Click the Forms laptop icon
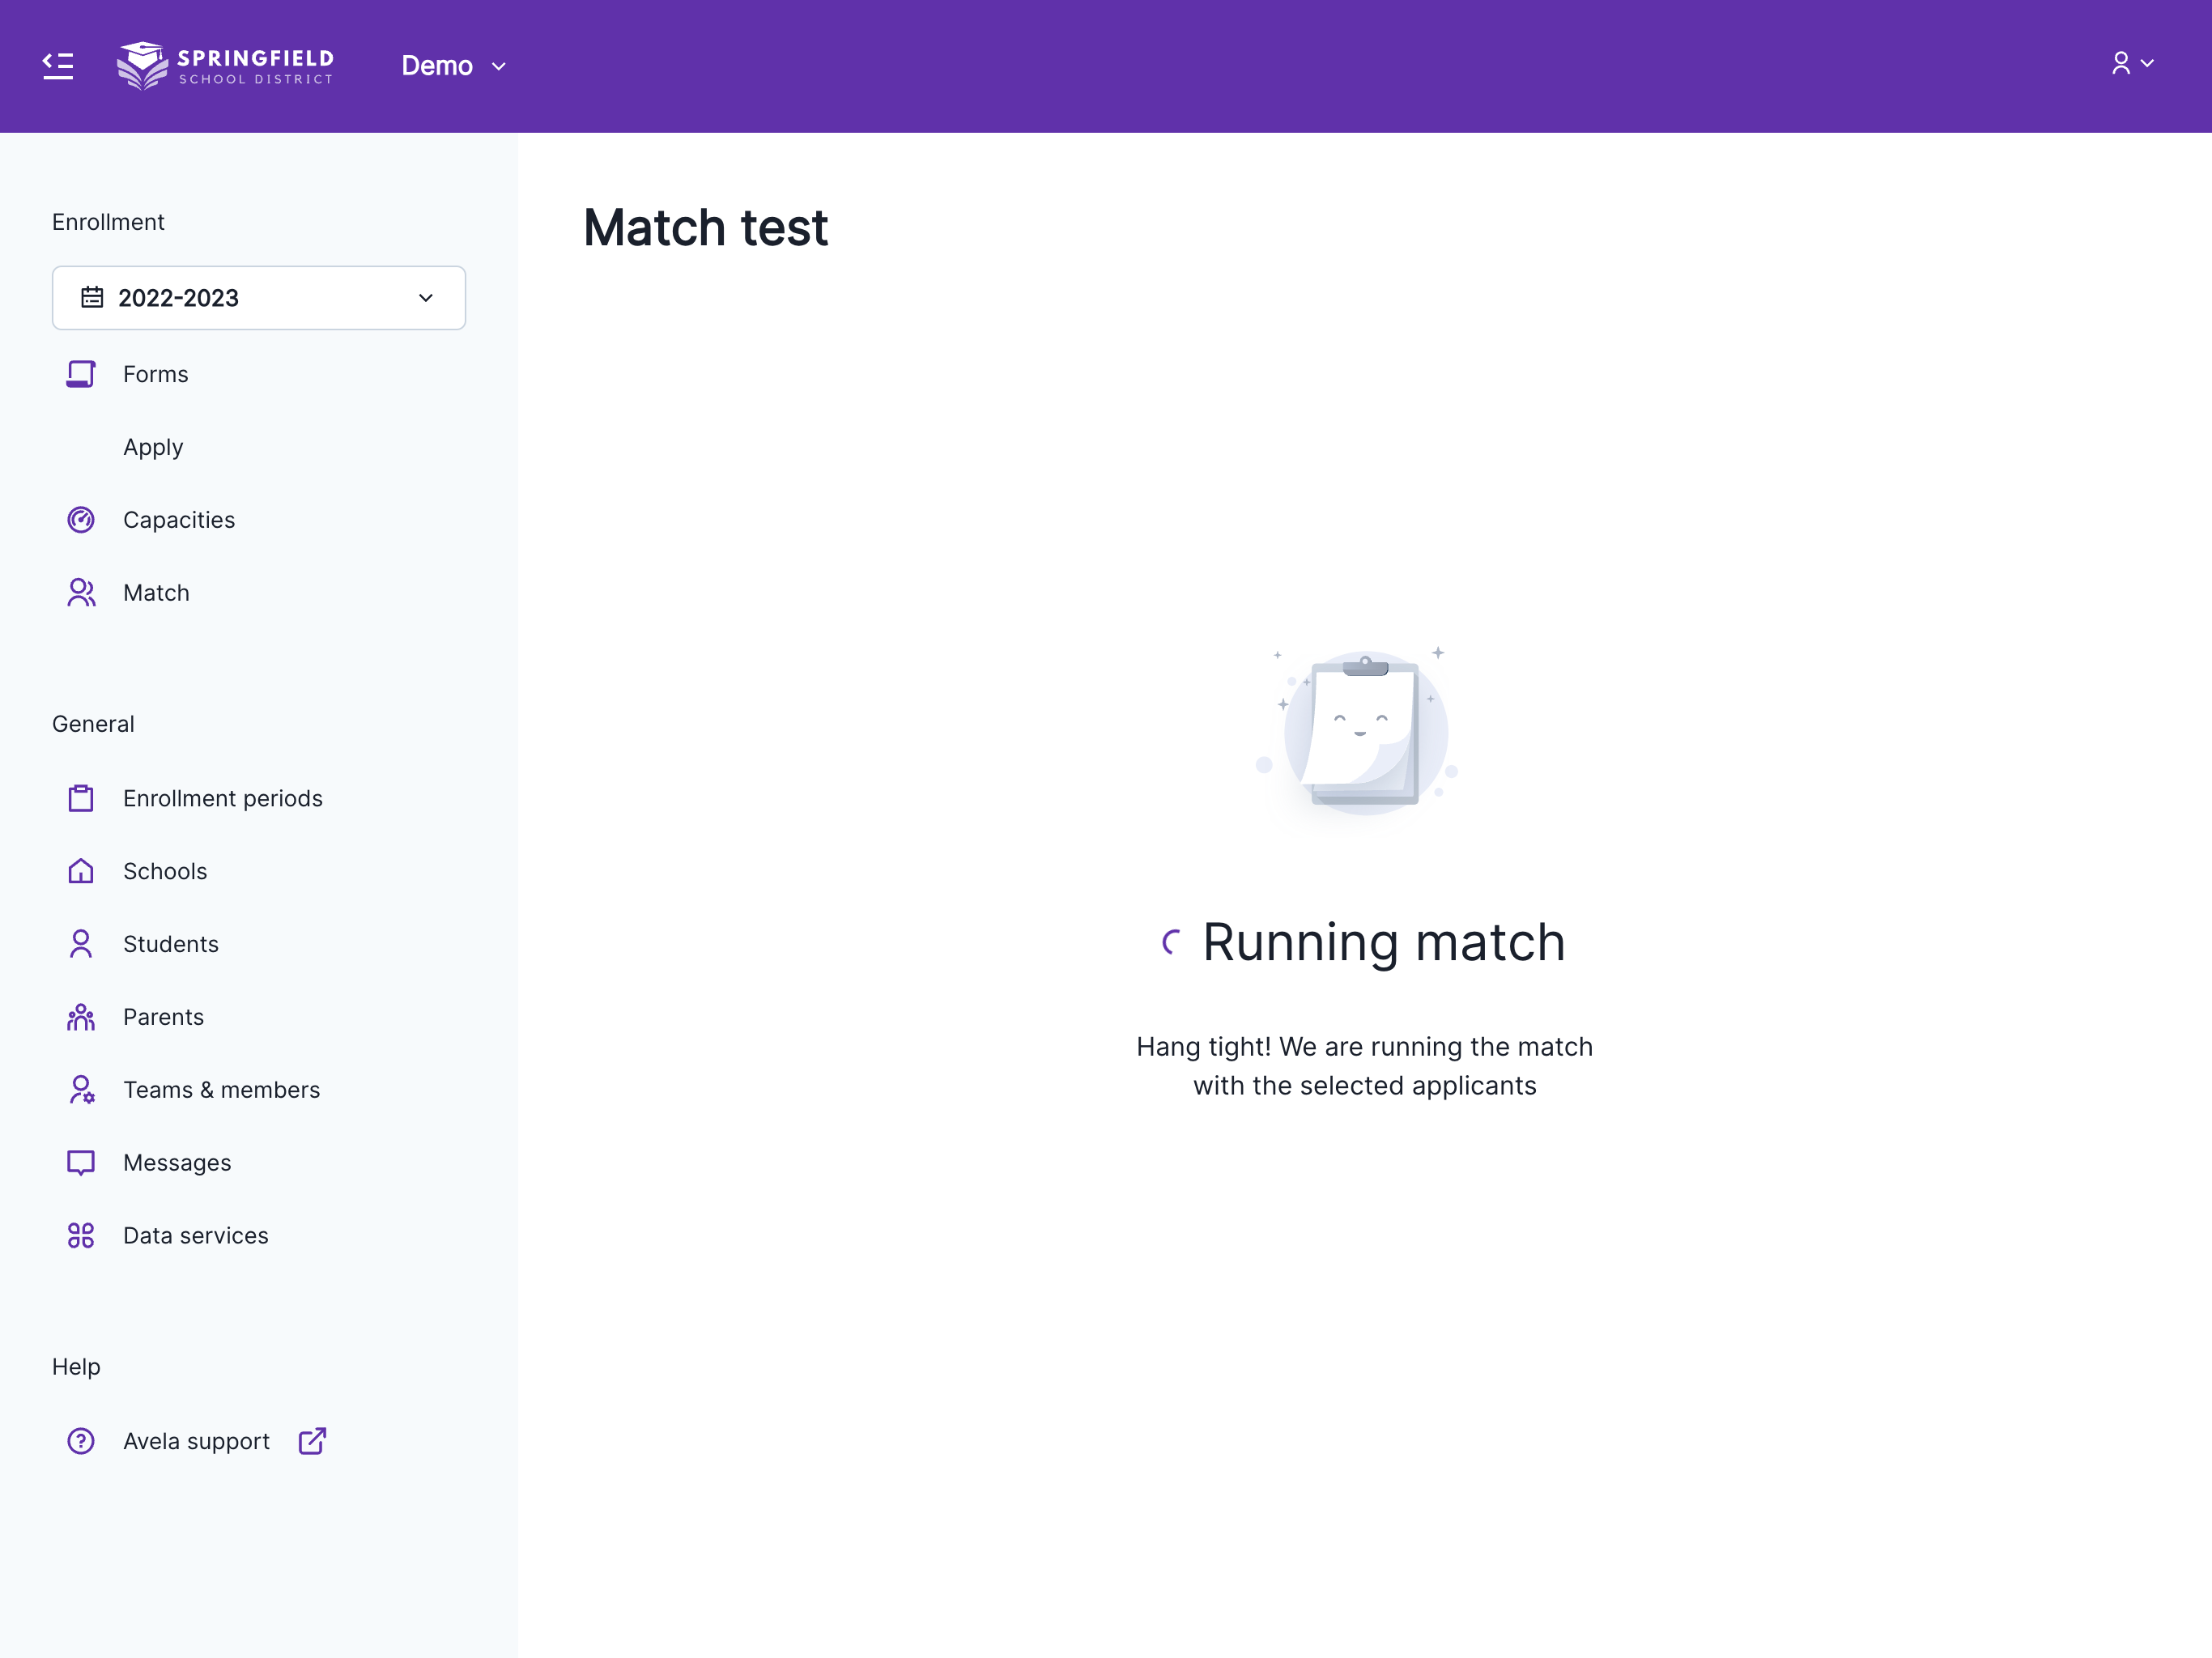Viewport: 2212px width, 1658px height. click(81, 374)
